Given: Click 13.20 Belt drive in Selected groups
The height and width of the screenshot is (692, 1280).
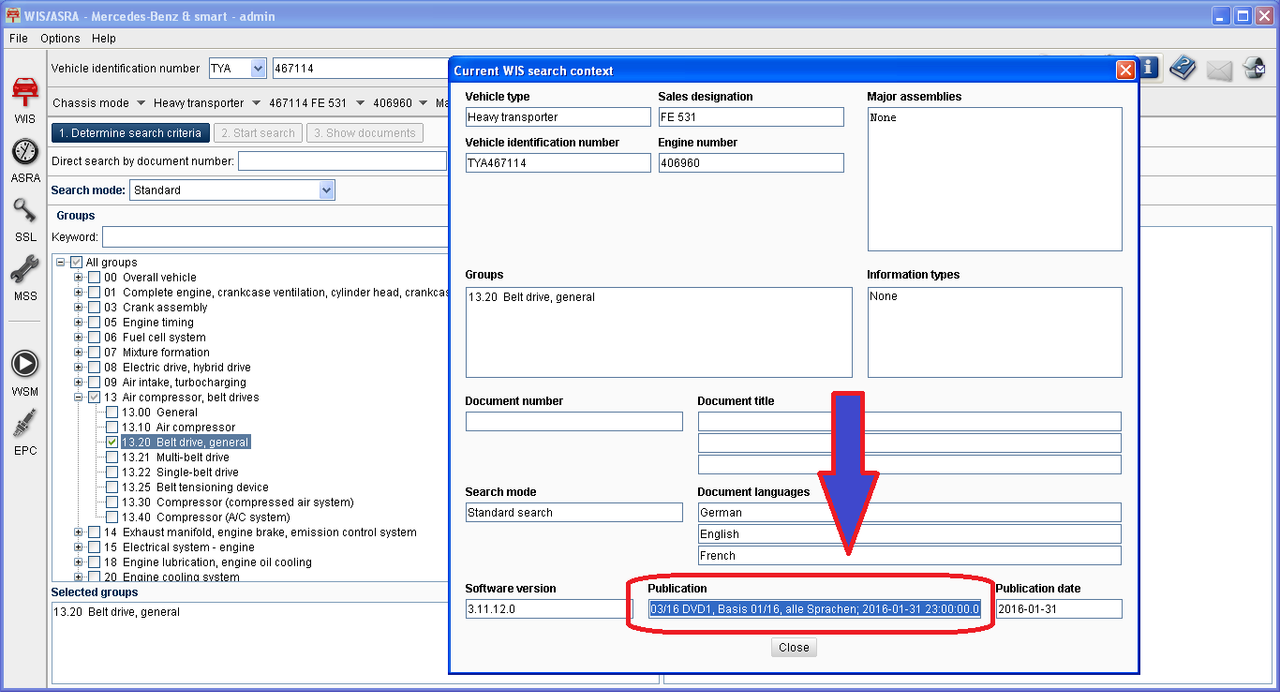Looking at the screenshot, I should pyautogui.click(x=117, y=612).
